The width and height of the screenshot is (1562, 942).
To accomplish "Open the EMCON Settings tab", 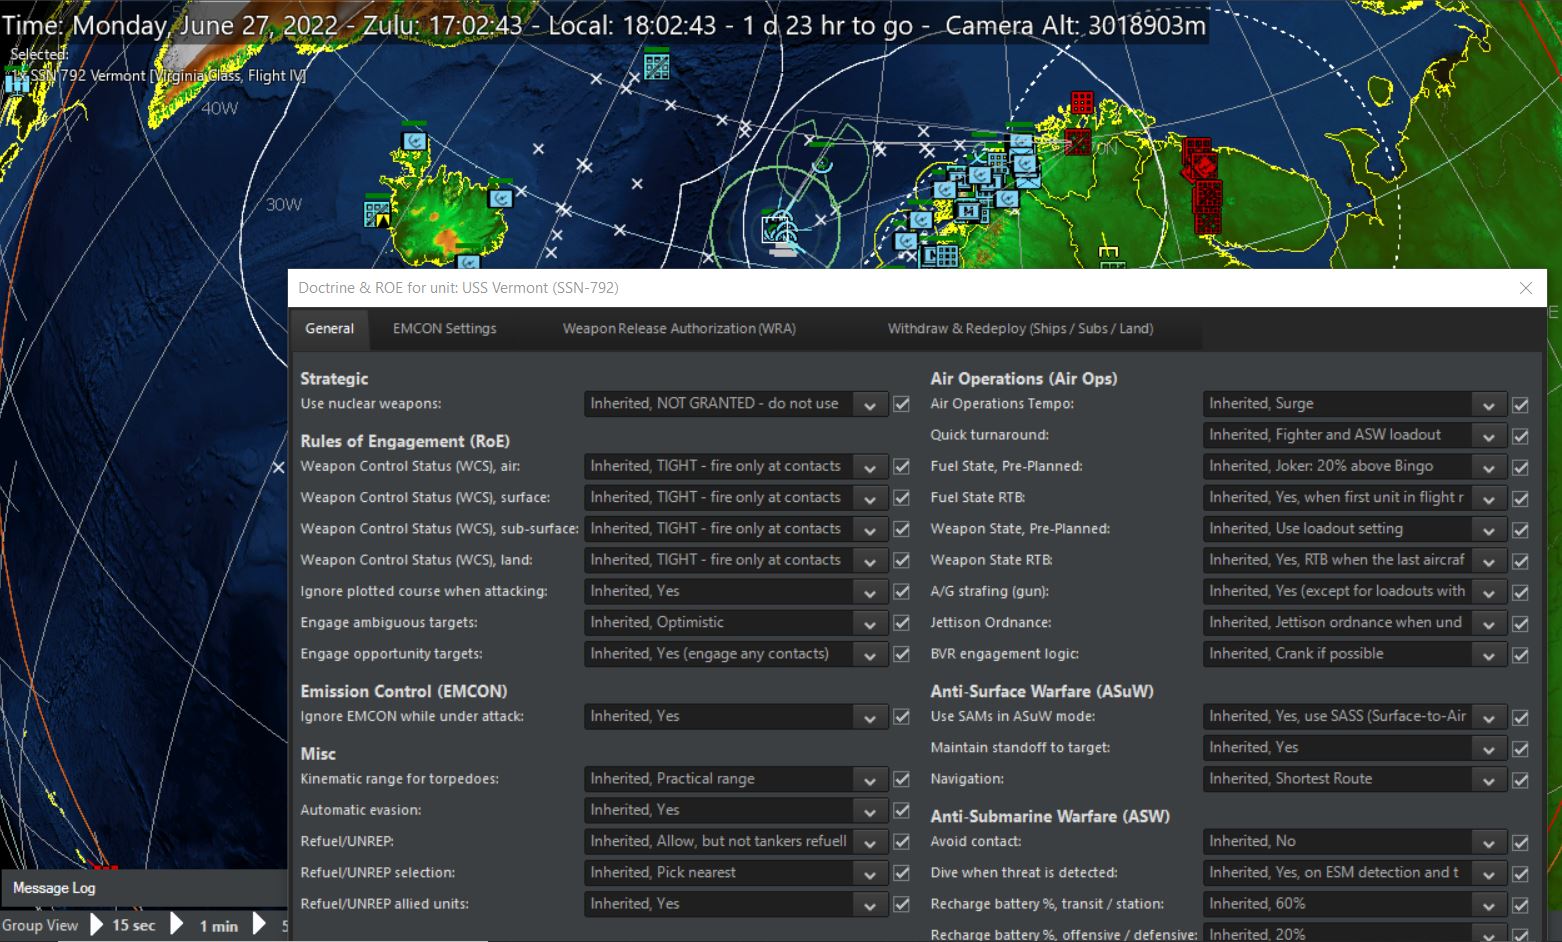I will click(444, 328).
